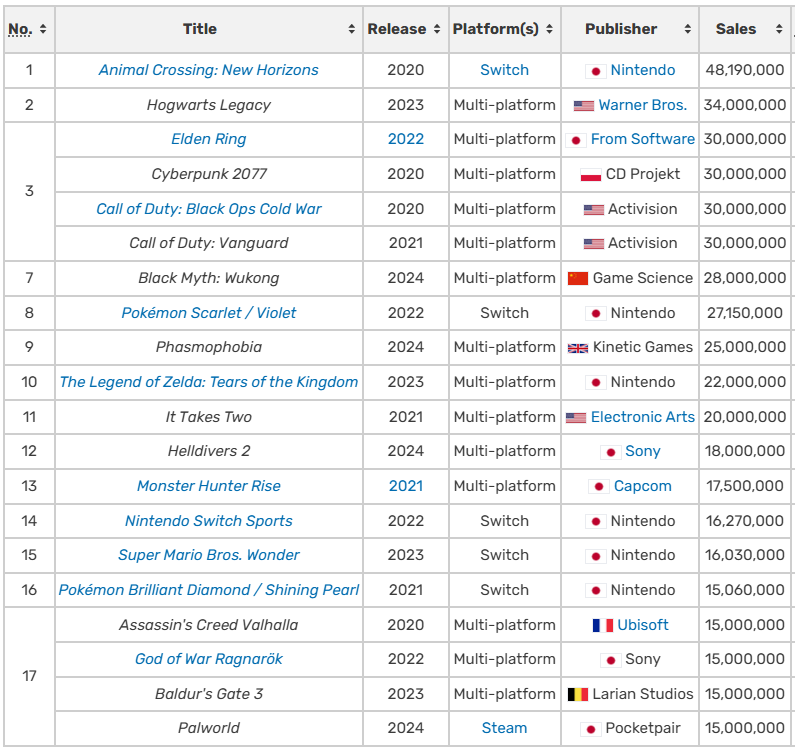Open the Elden Ring article link

208,139
